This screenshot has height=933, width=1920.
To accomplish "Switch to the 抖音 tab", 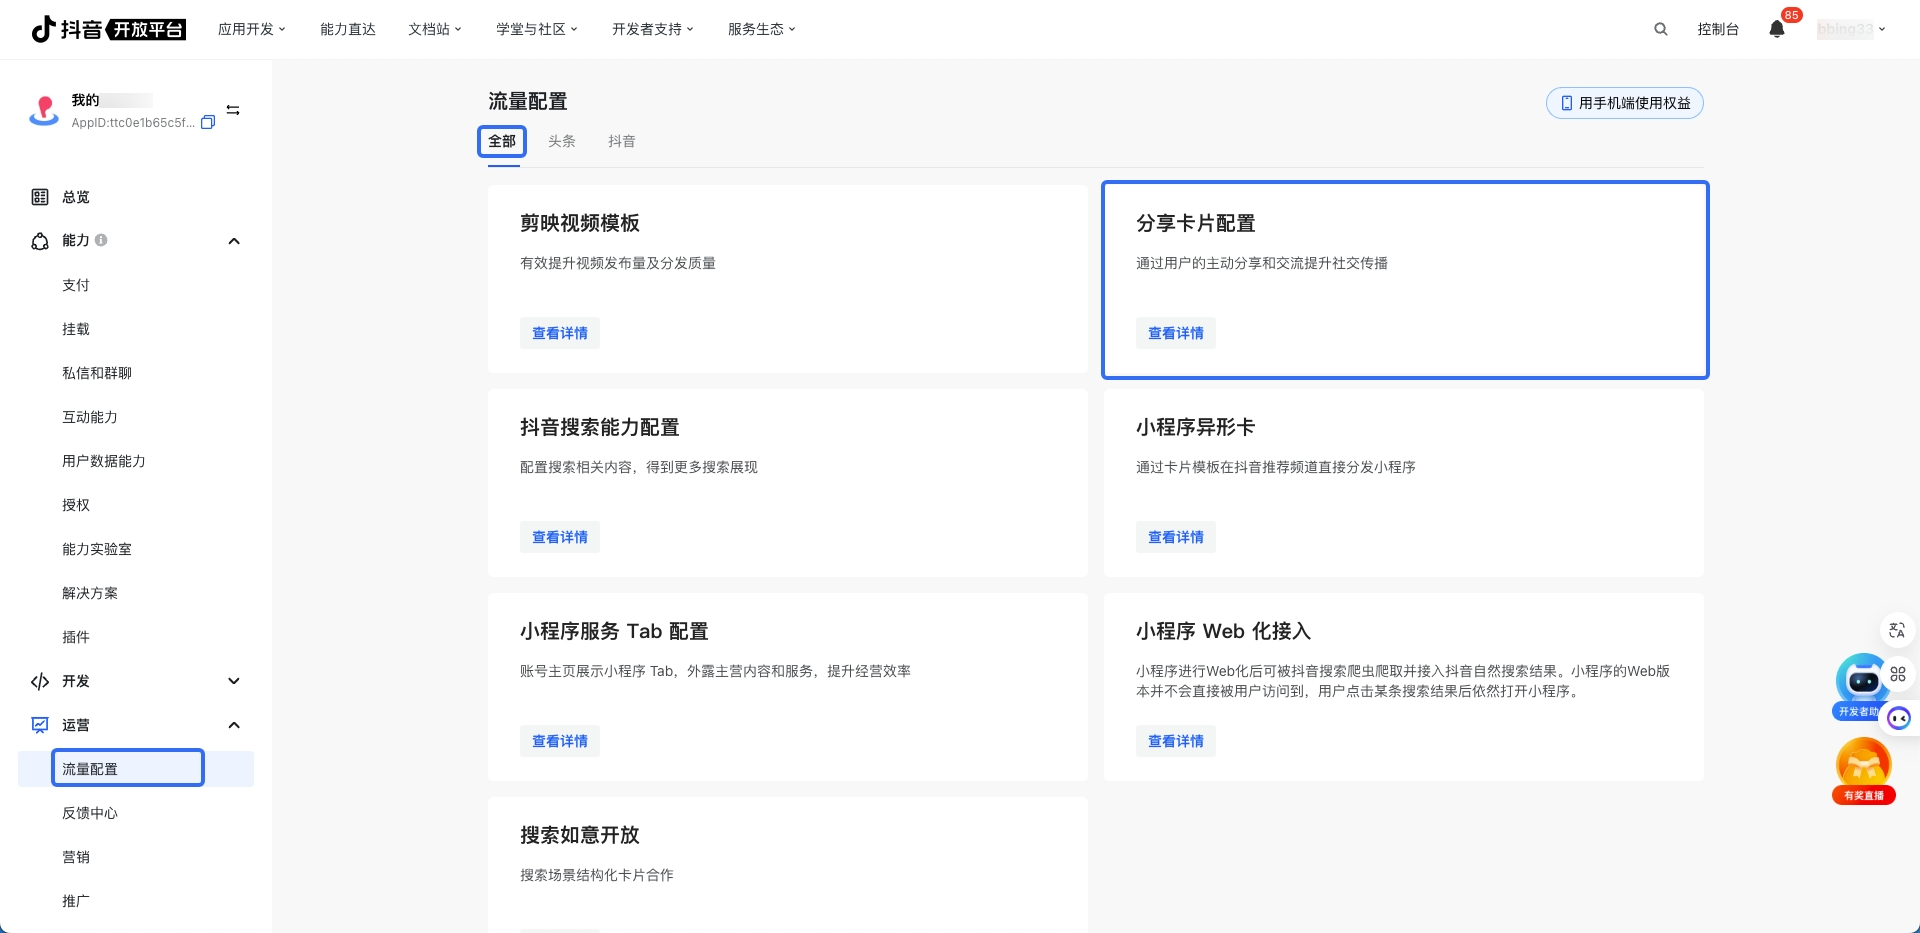I will pyautogui.click(x=622, y=141).
